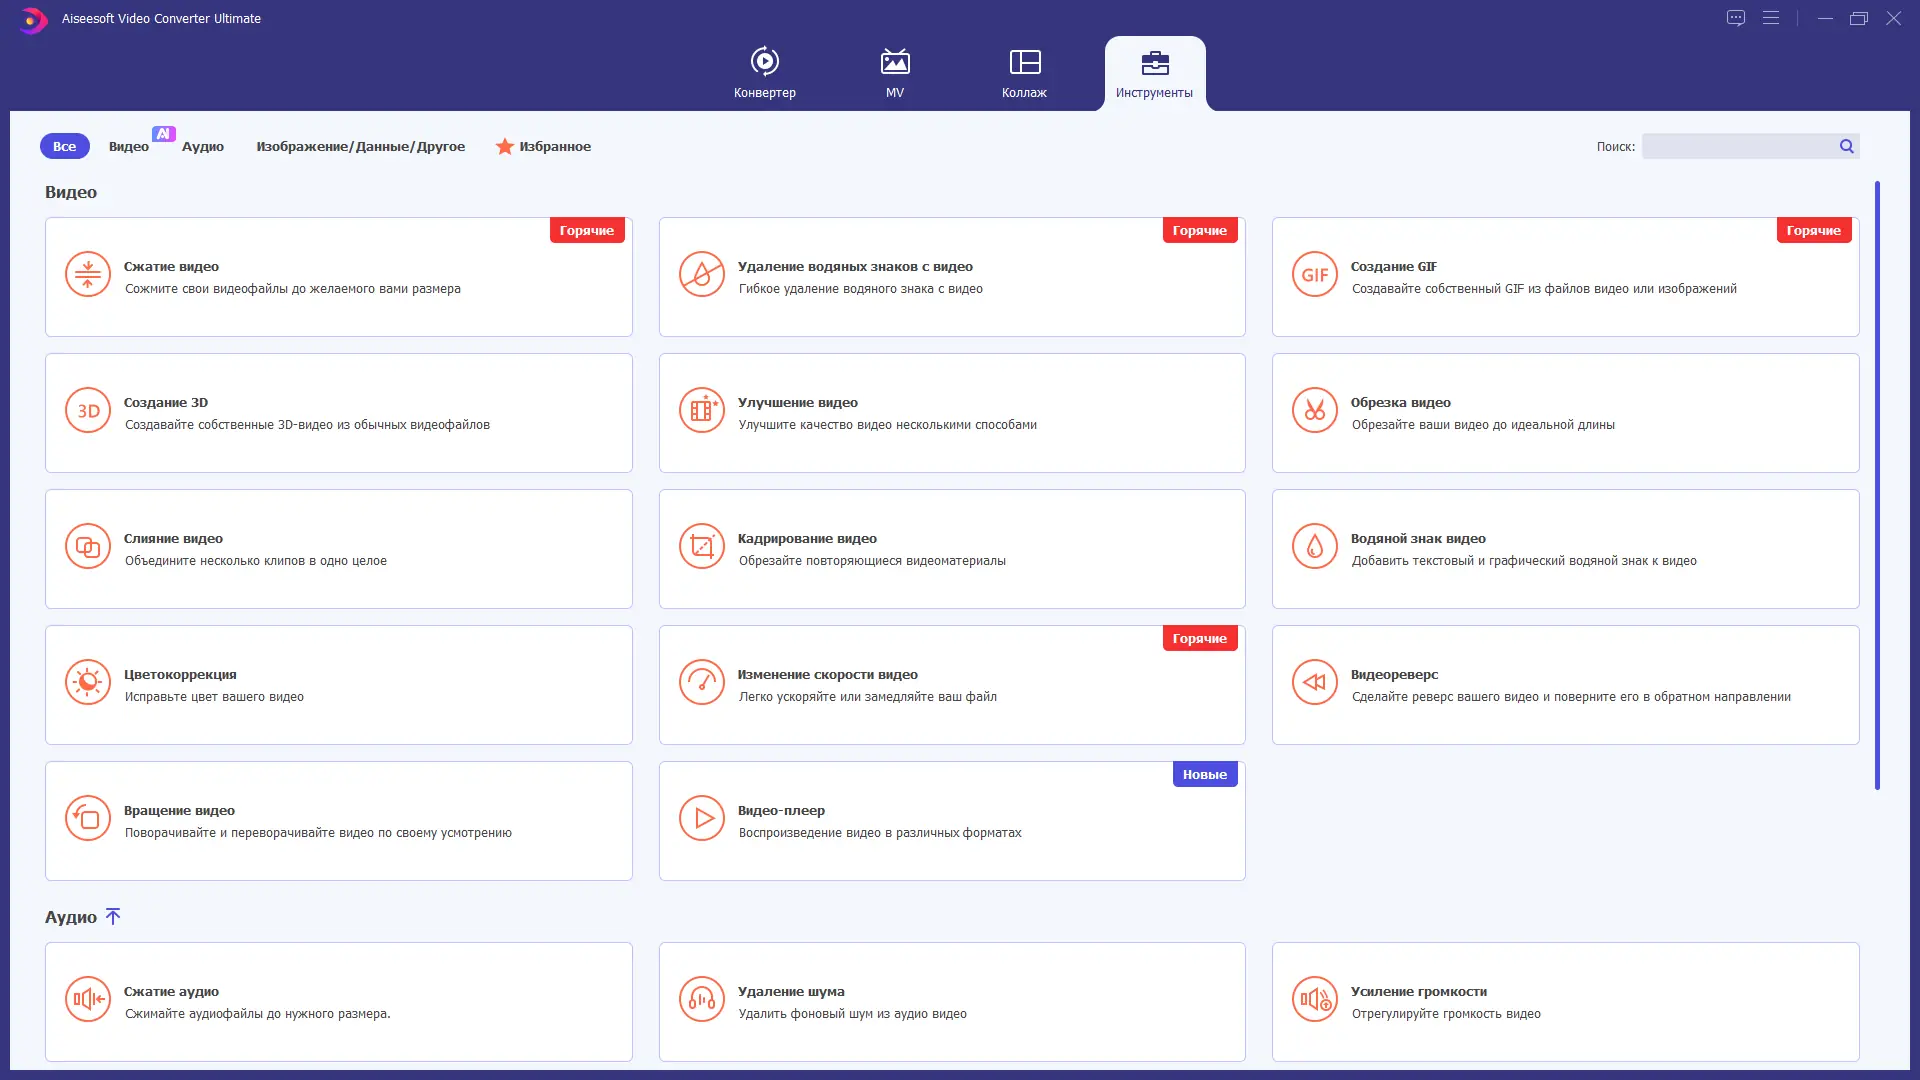This screenshot has height=1080, width=1920.
Task: Filter tools by the Аудио category
Action: [203, 146]
